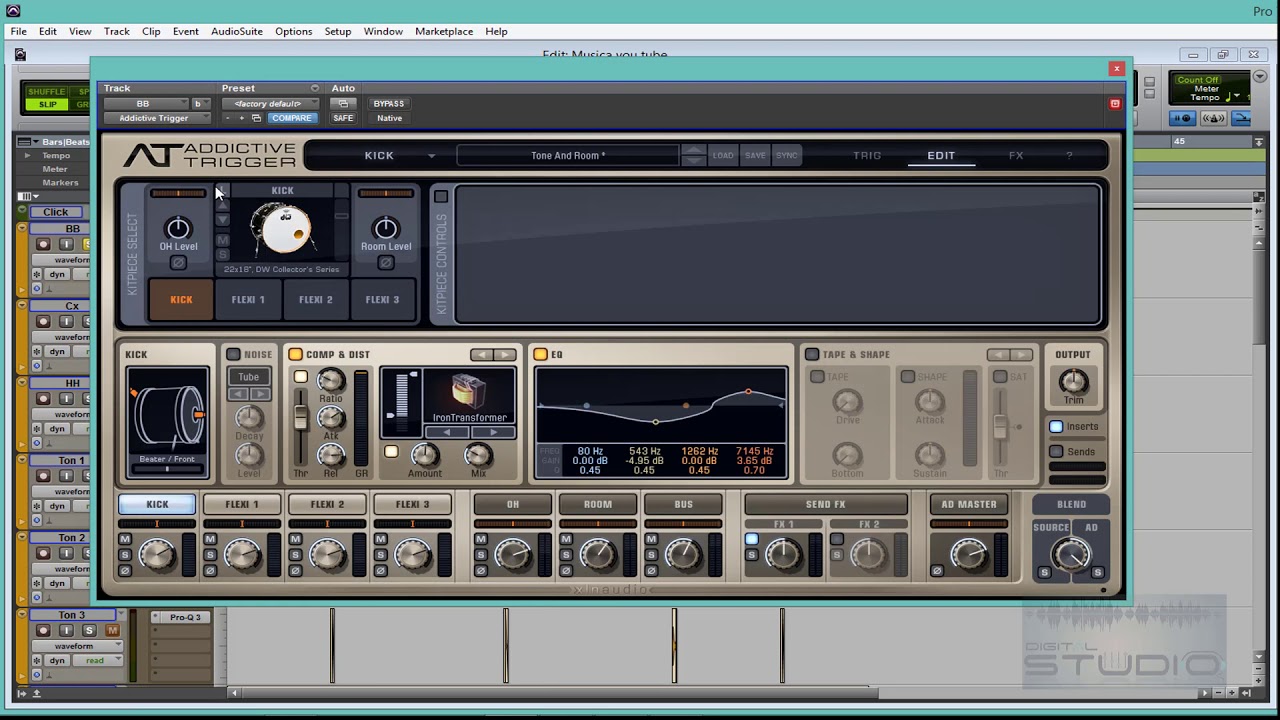This screenshot has width=1280, height=720.
Task: Invert phase on KICK mixer channel
Action: point(125,571)
